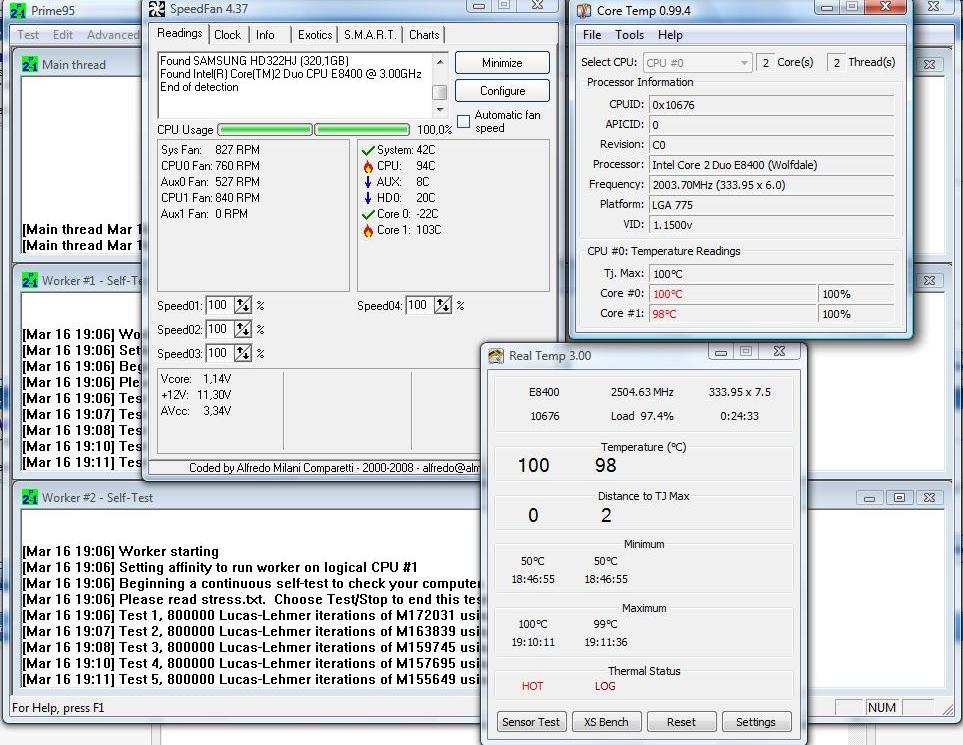Open SpeedFan S.M.A.R.T. tab
Viewport: 963px width, 745px height.
pos(370,35)
